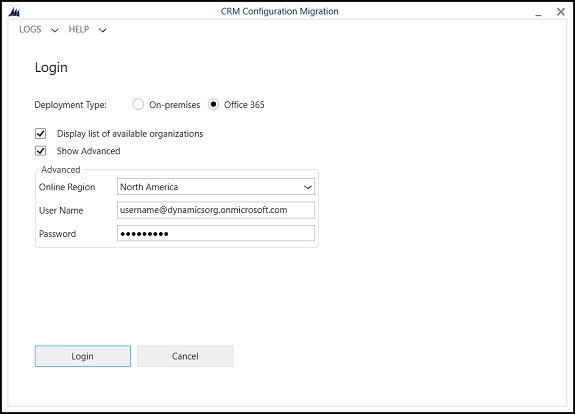Open the HELP menu

(x=79, y=29)
